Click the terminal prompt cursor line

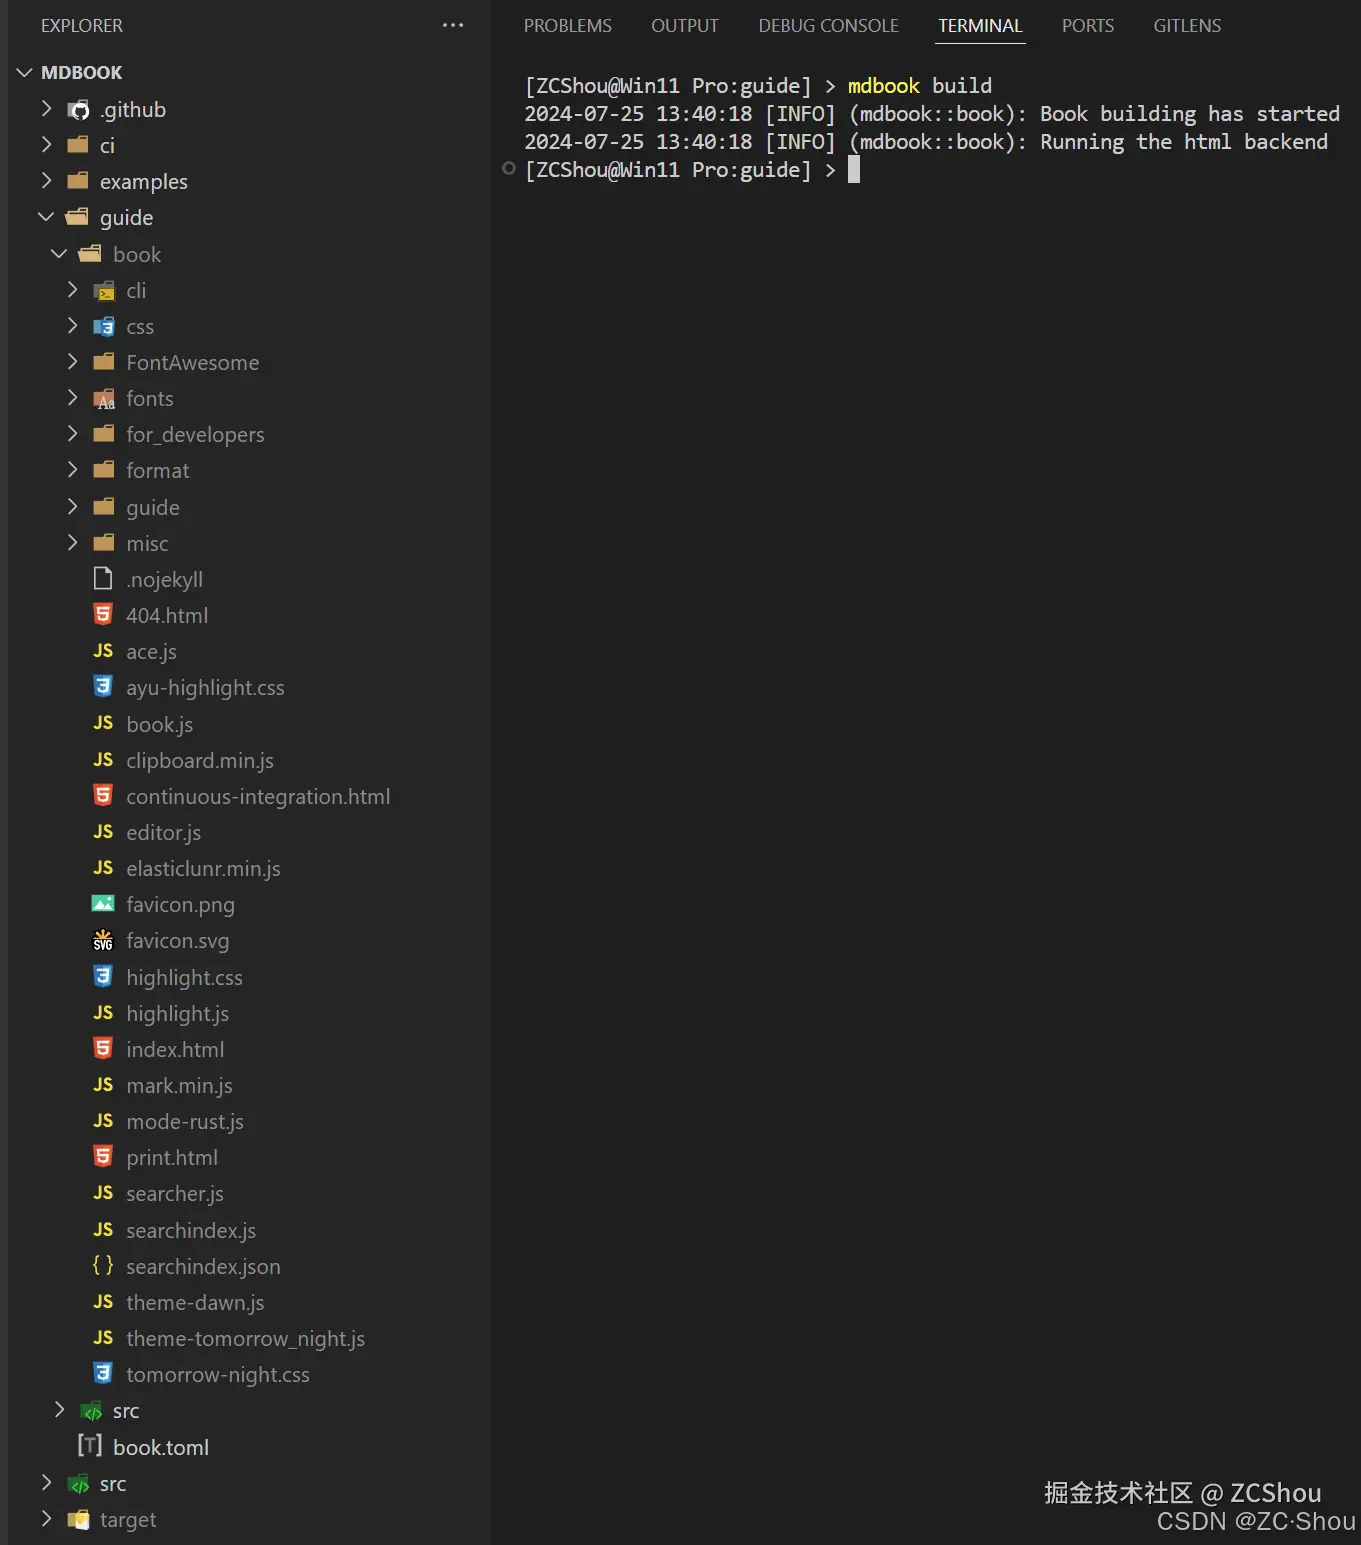pyautogui.click(x=692, y=170)
